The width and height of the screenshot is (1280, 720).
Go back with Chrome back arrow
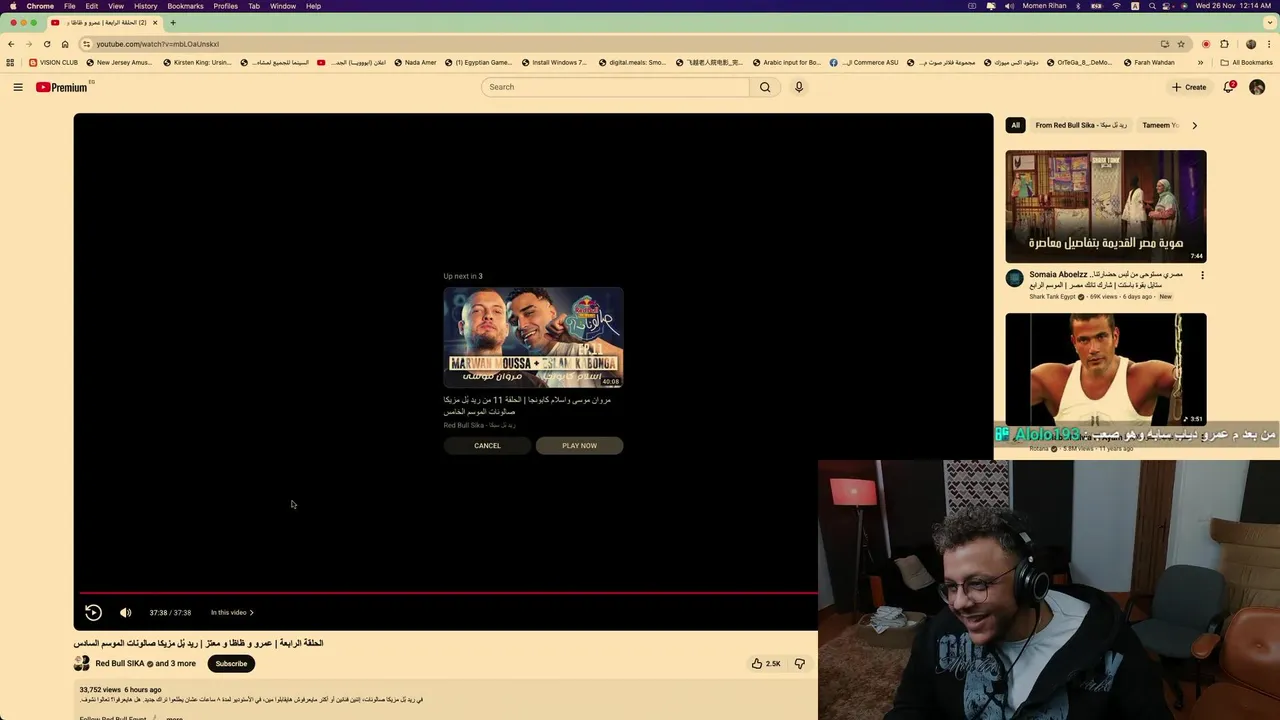(x=11, y=44)
